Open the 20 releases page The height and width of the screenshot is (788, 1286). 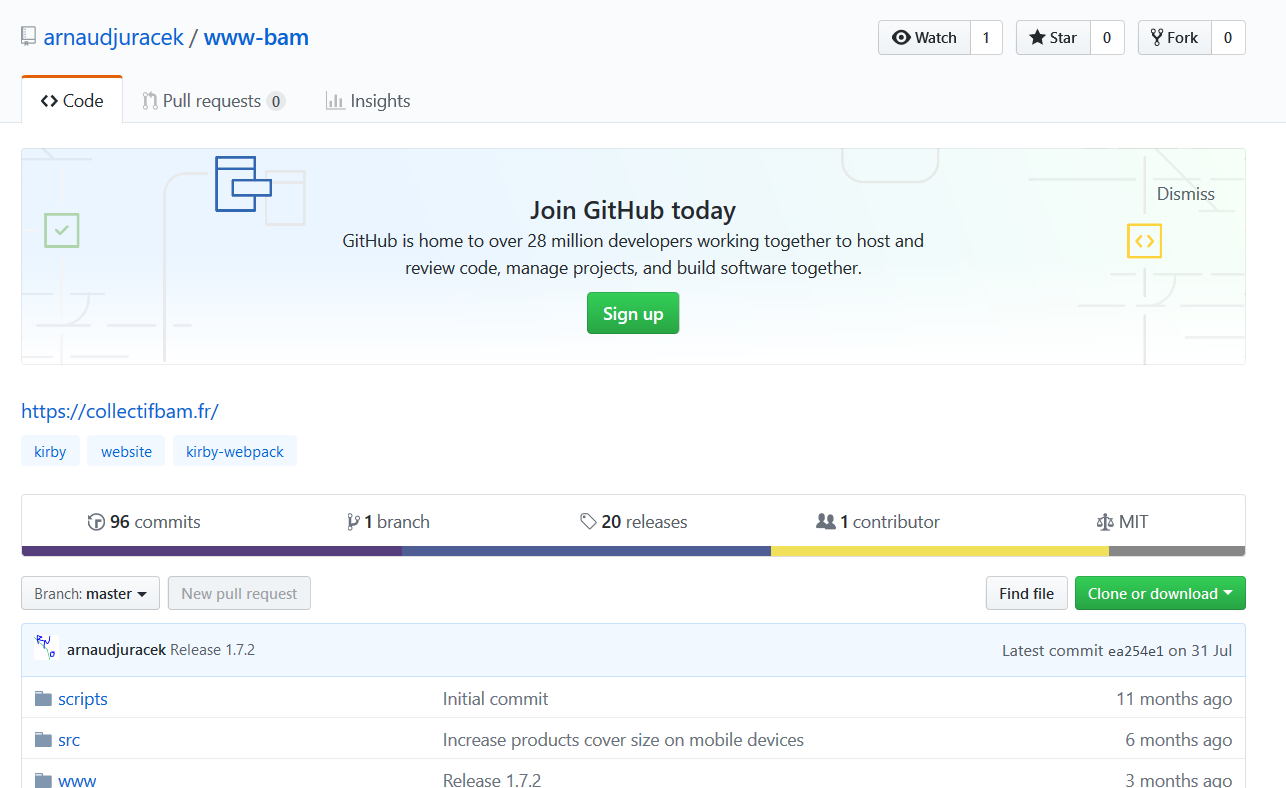(634, 522)
